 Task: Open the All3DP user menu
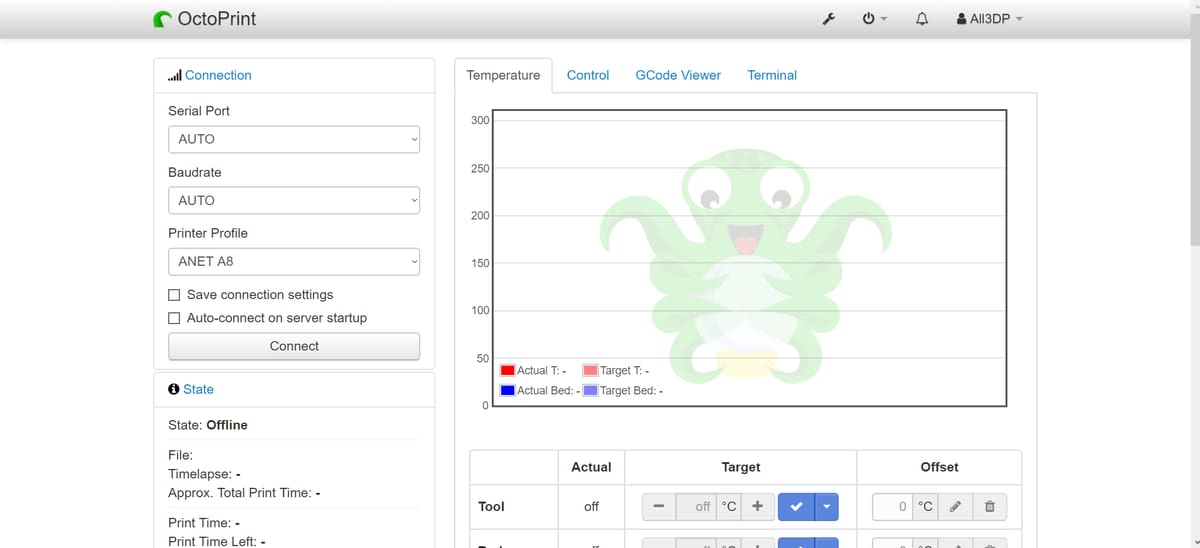point(990,19)
